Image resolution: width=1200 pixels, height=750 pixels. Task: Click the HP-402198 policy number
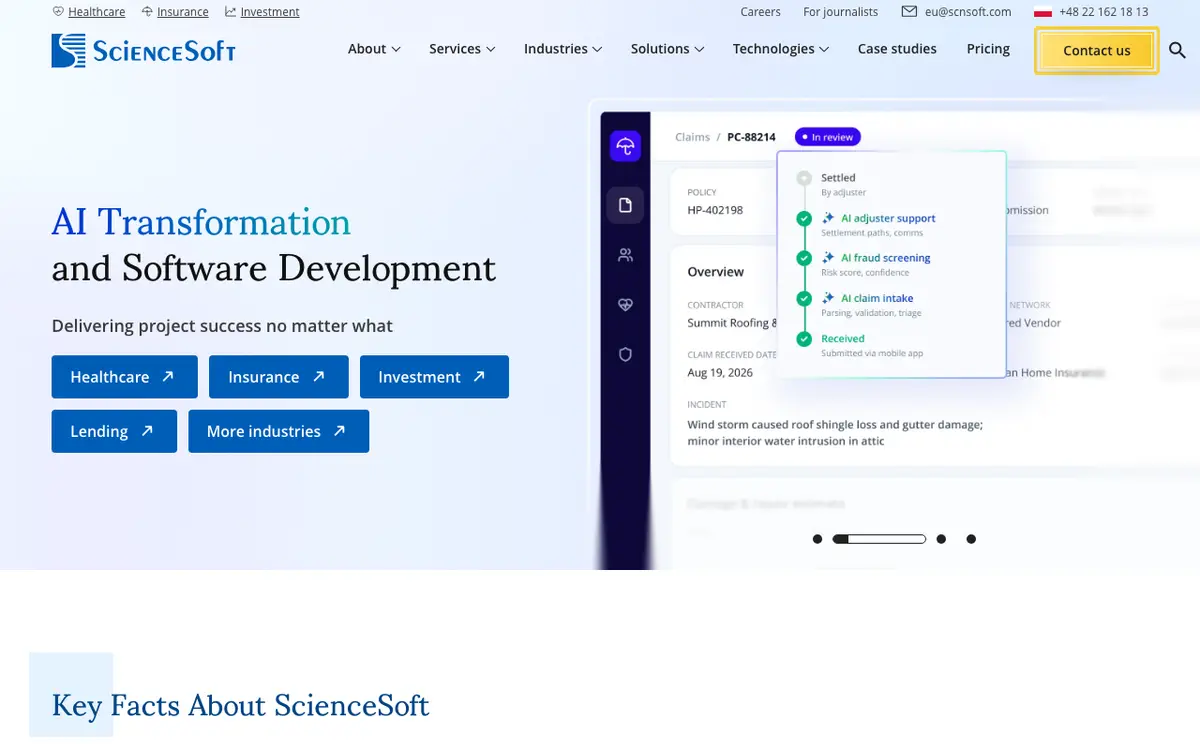[715, 210]
